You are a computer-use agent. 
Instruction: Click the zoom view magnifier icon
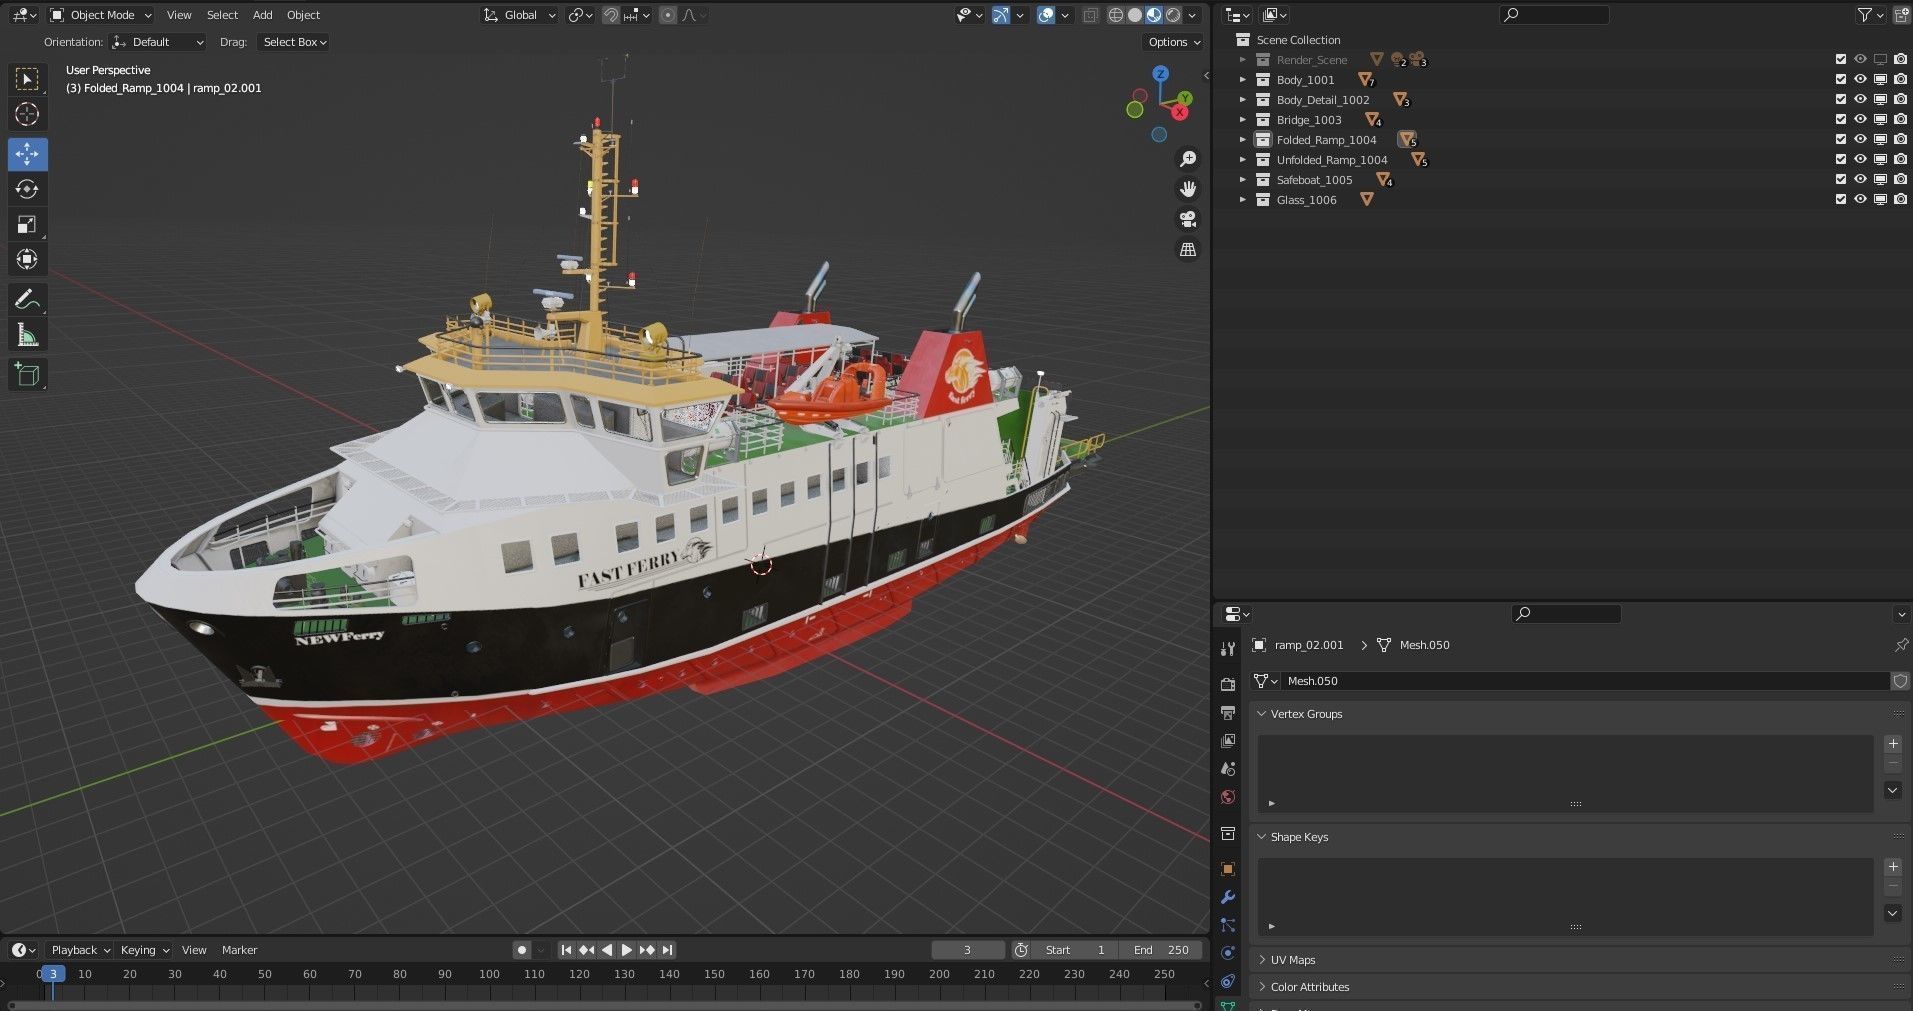pyautogui.click(x=1188, y=159)
